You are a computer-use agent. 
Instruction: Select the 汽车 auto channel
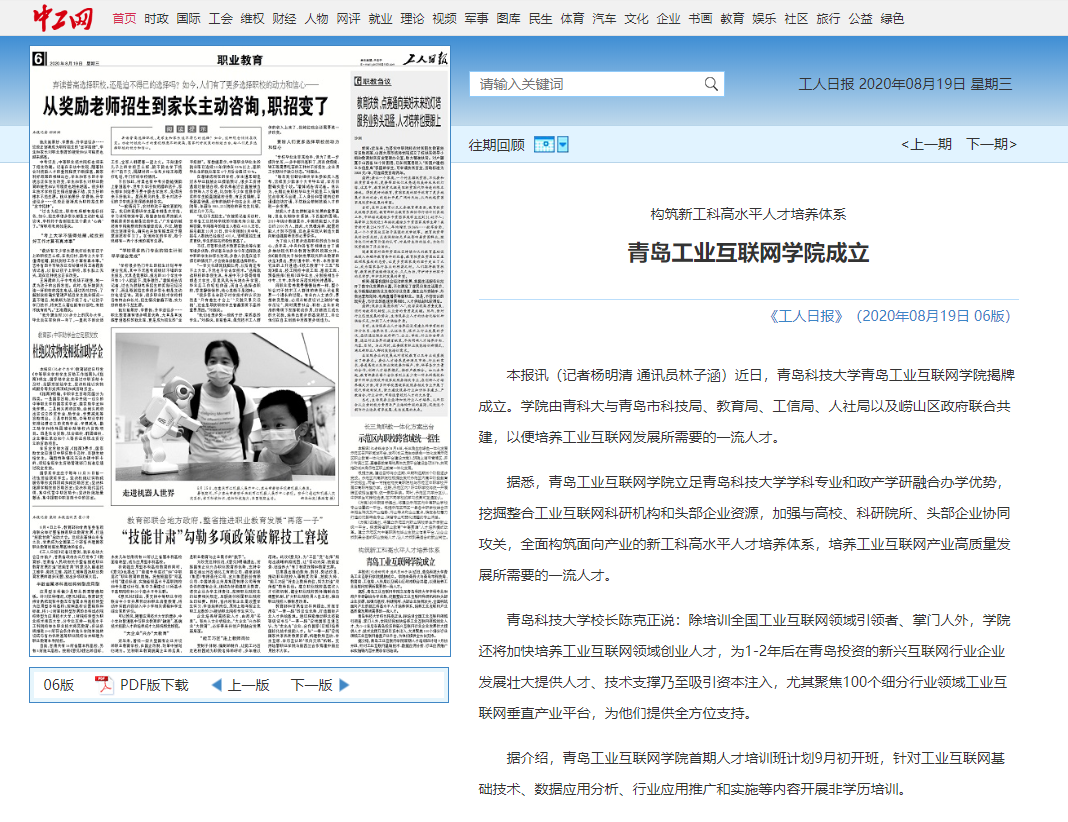[x=604, y=18]
